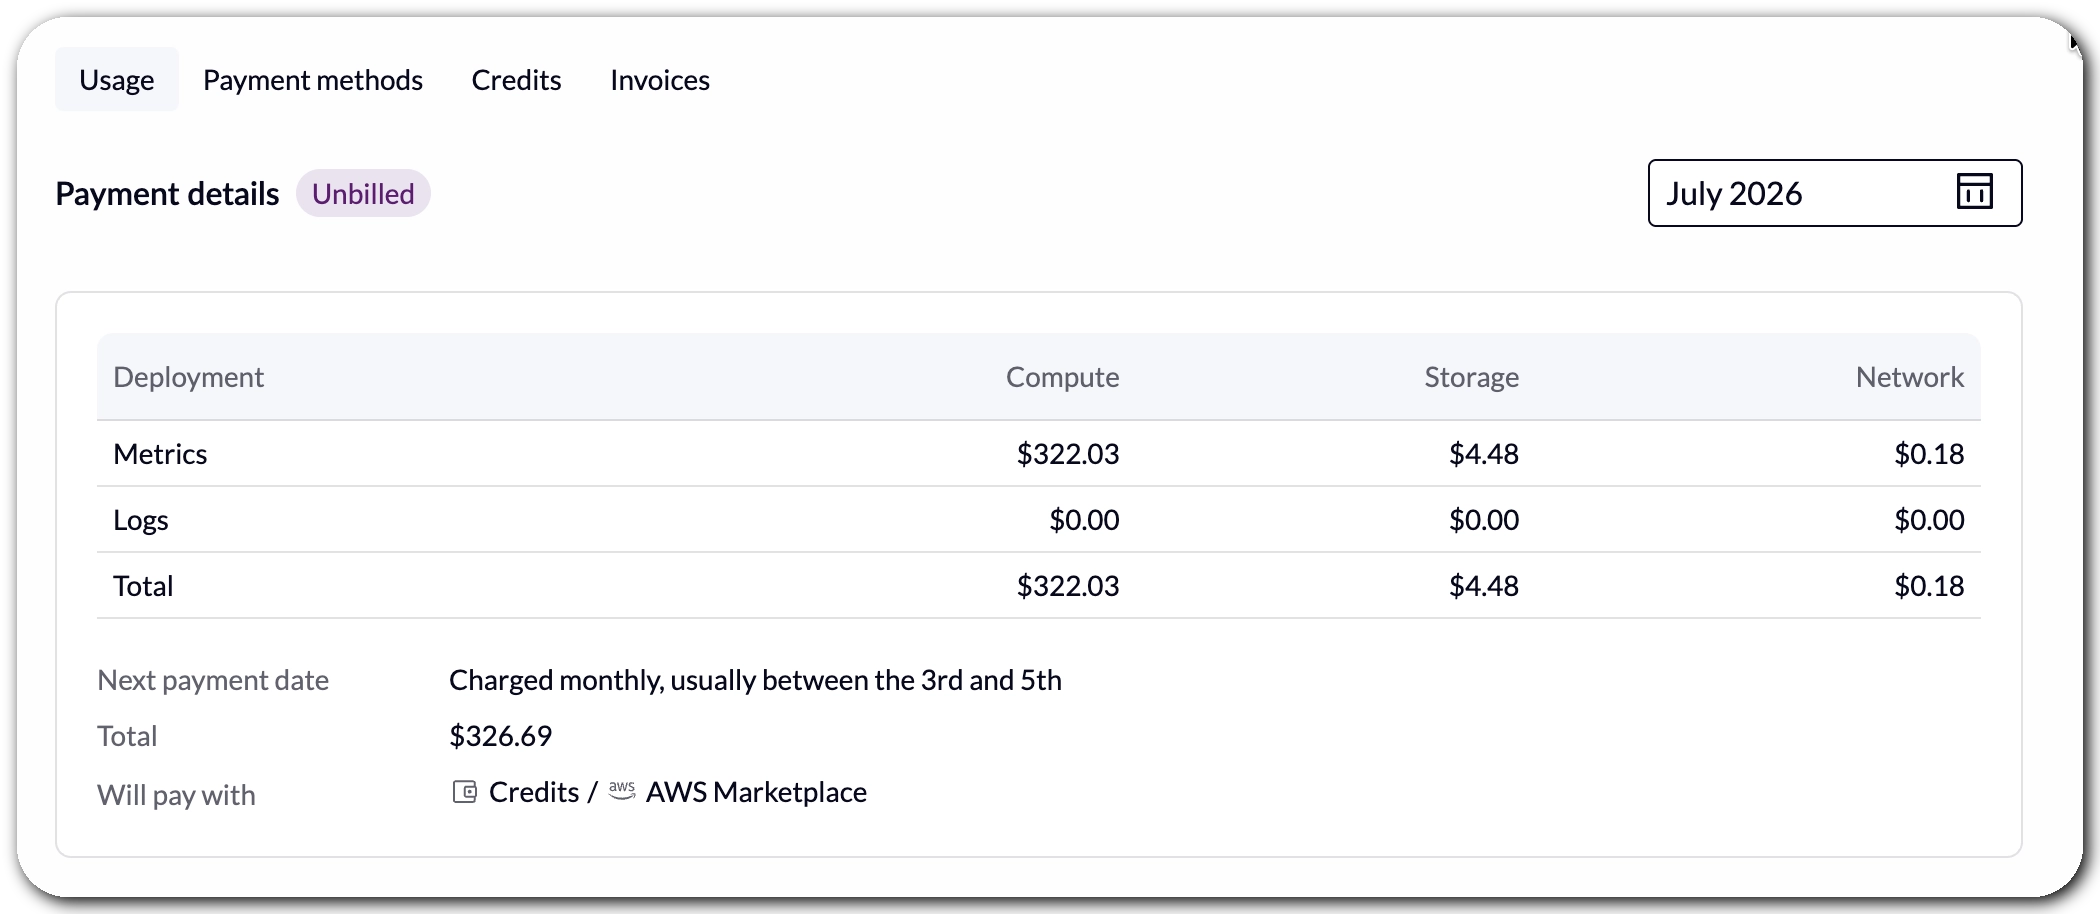Image resolution: width=2100 pixels, height=914 pixels.
Task: Open the calendar icon in the month picker
Action: tap(1974, 192)
